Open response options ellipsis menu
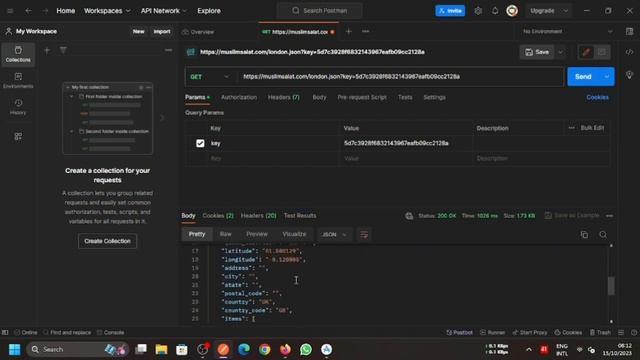The width and height of the screenshot is (640, 360). pos(609,216)
